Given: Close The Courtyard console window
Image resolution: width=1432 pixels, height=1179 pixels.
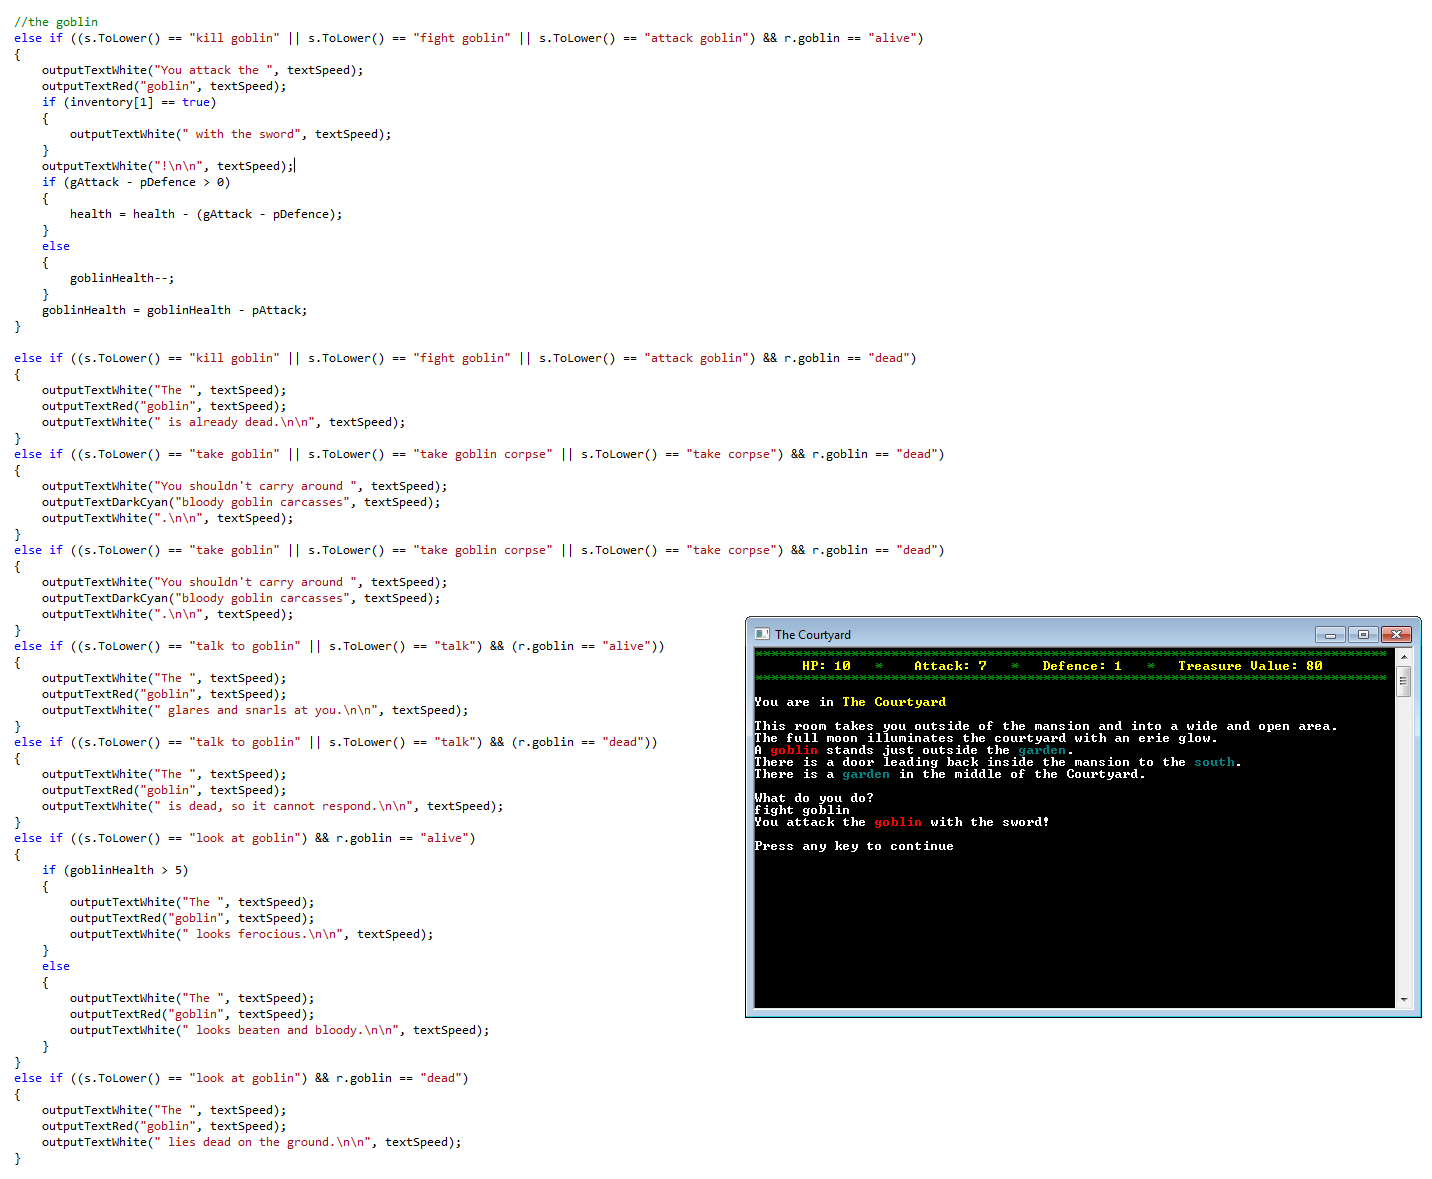Looking at the screenshot, I should coord(1396,634).
